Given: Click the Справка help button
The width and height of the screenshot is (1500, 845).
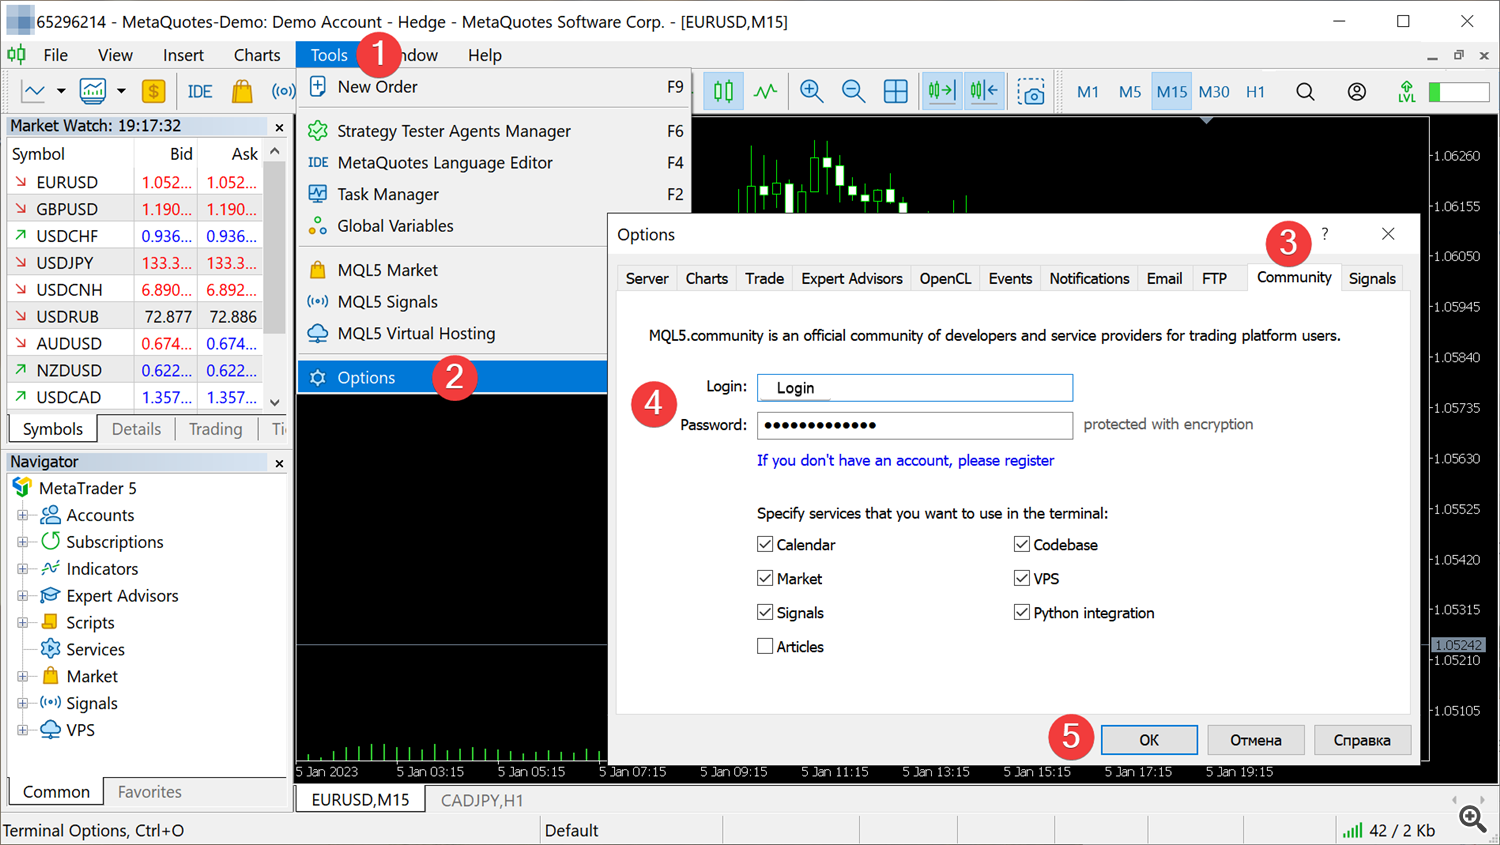Looking at the screenshot, I should point(1362,740).
